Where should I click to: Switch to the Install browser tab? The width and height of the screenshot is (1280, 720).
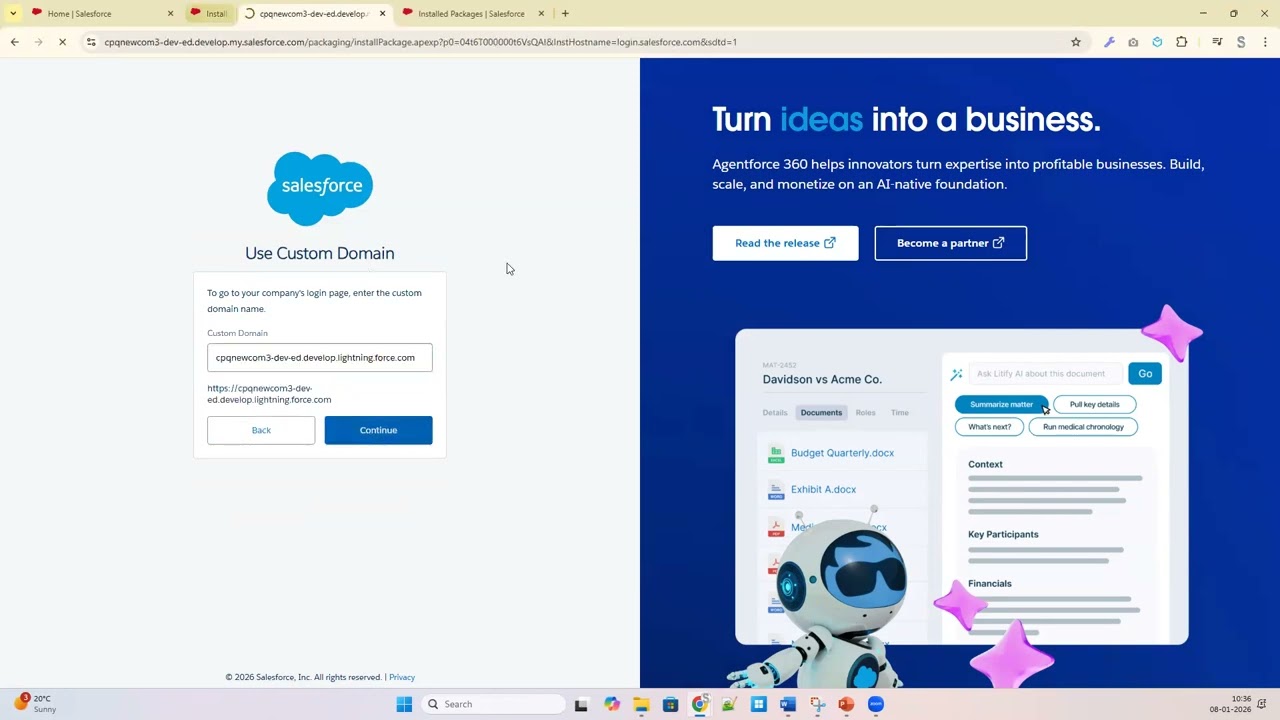(x=210, y=14)
